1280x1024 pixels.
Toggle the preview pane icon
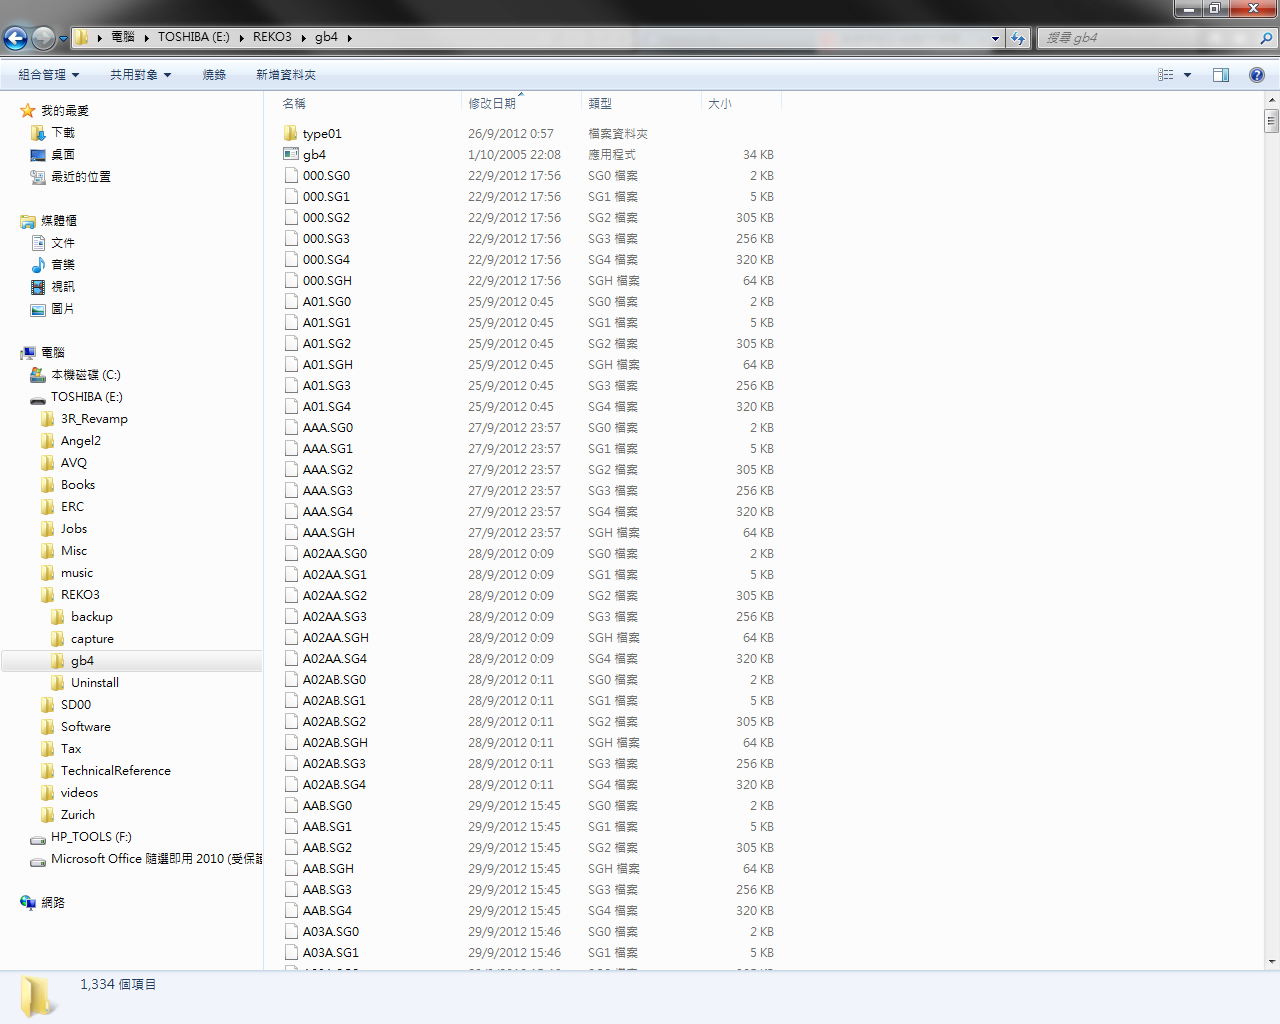click(x=1221, y=75)
